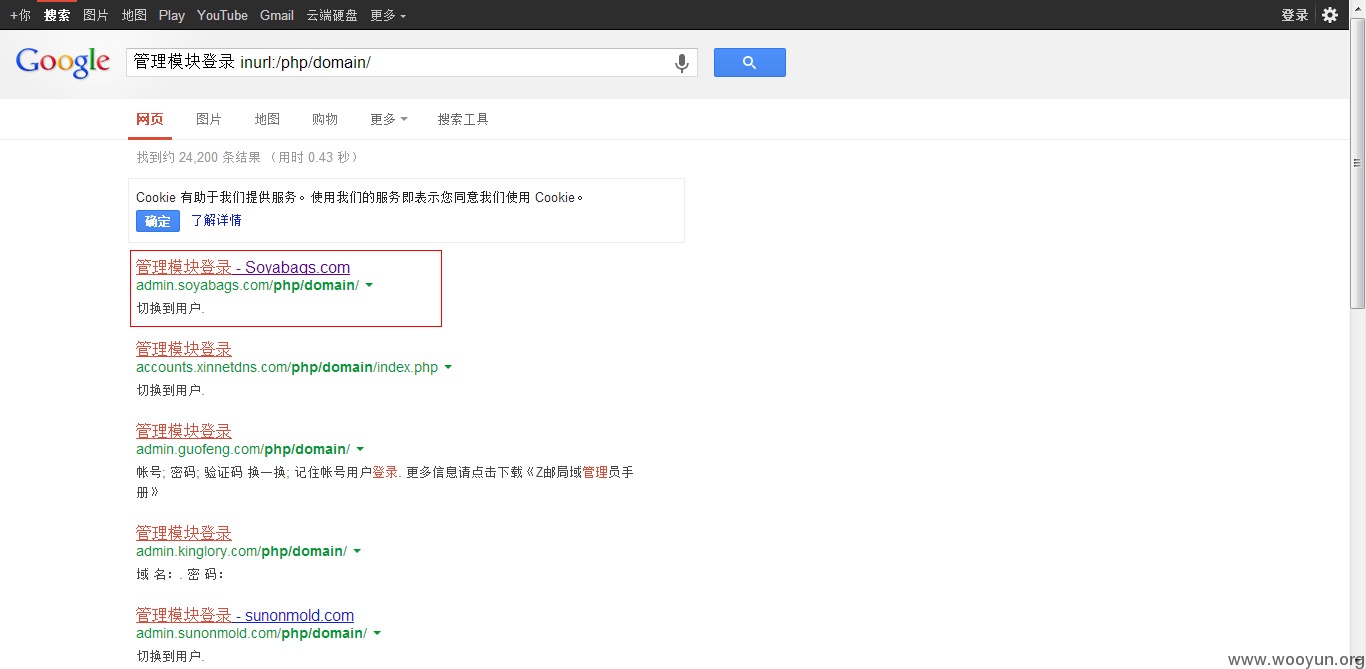1366x669 pixels.
Task: Switch to the 购物 results tab
Action: pos(325,119)
